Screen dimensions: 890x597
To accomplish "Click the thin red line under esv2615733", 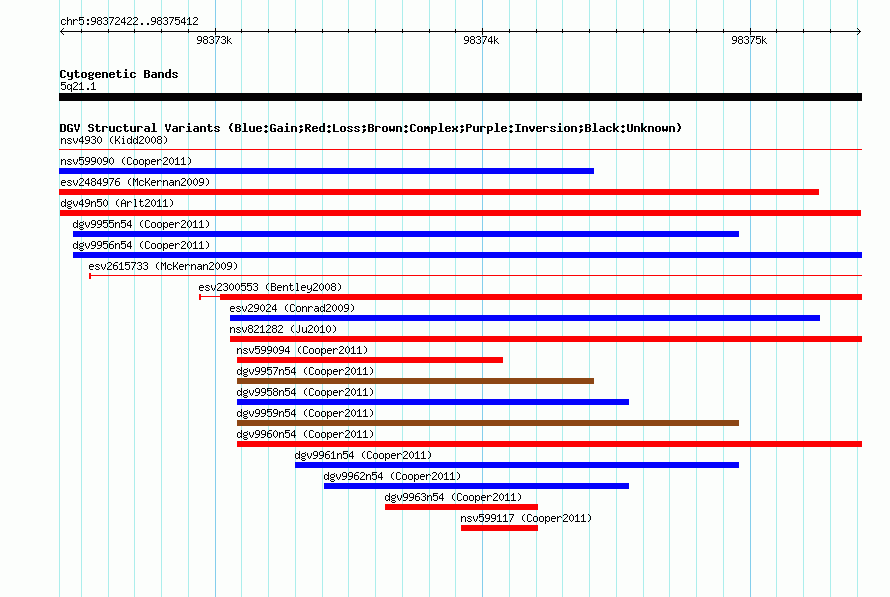I will pos(476,276).
